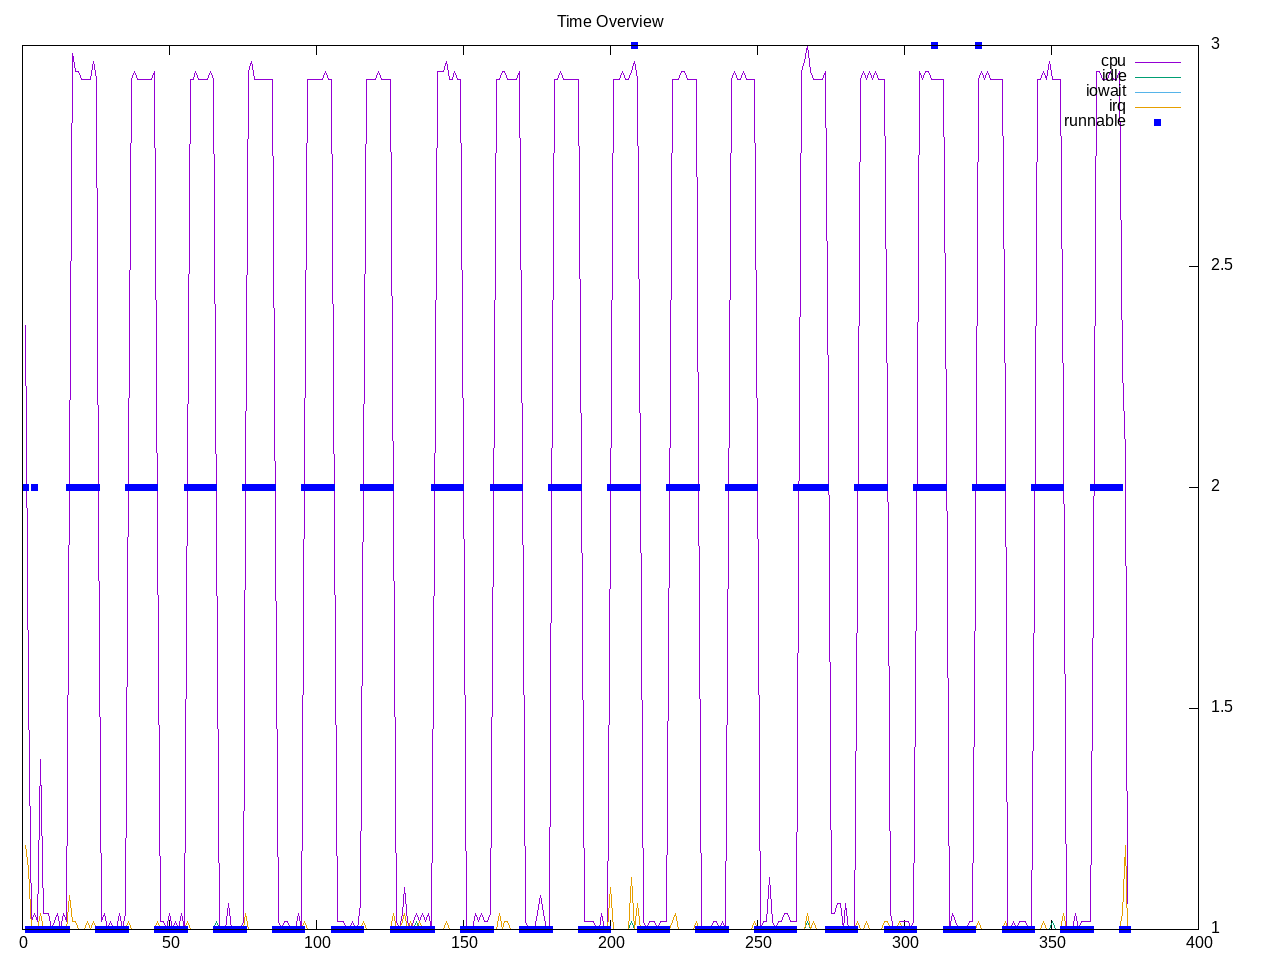This screenshot has height=960, width=1280.
Task: Click the "idle" legend label
Action: pos(1113,76)
